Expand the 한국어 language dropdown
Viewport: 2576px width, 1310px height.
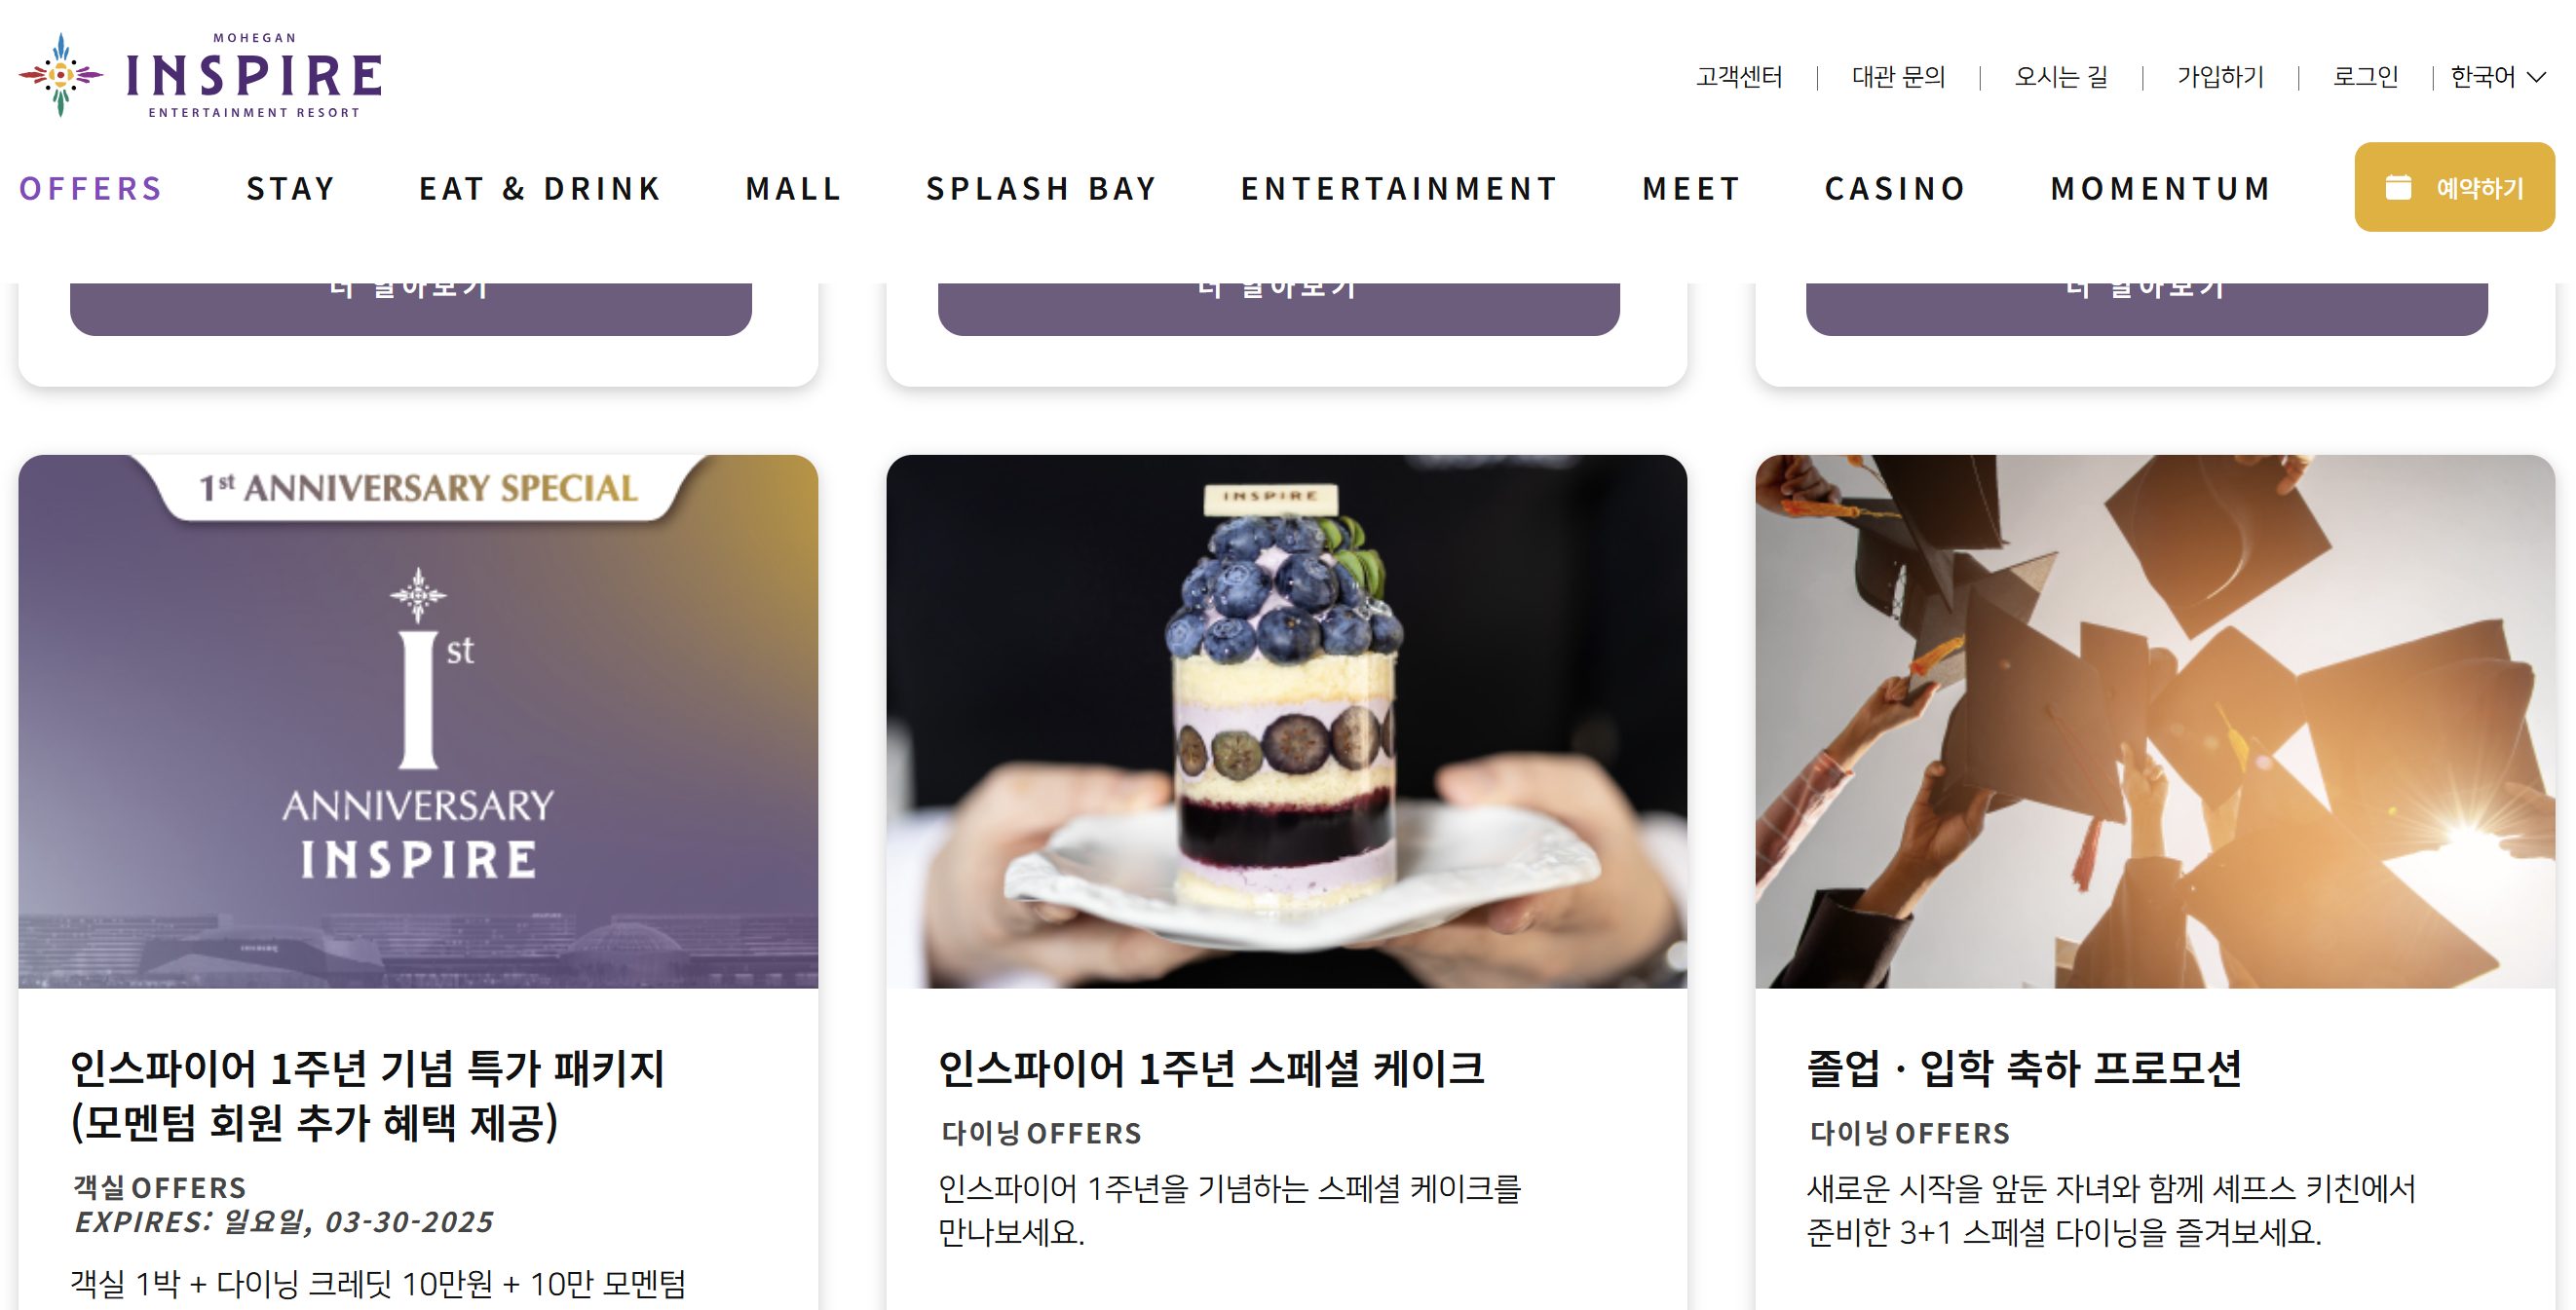[x=2497, y=77]
